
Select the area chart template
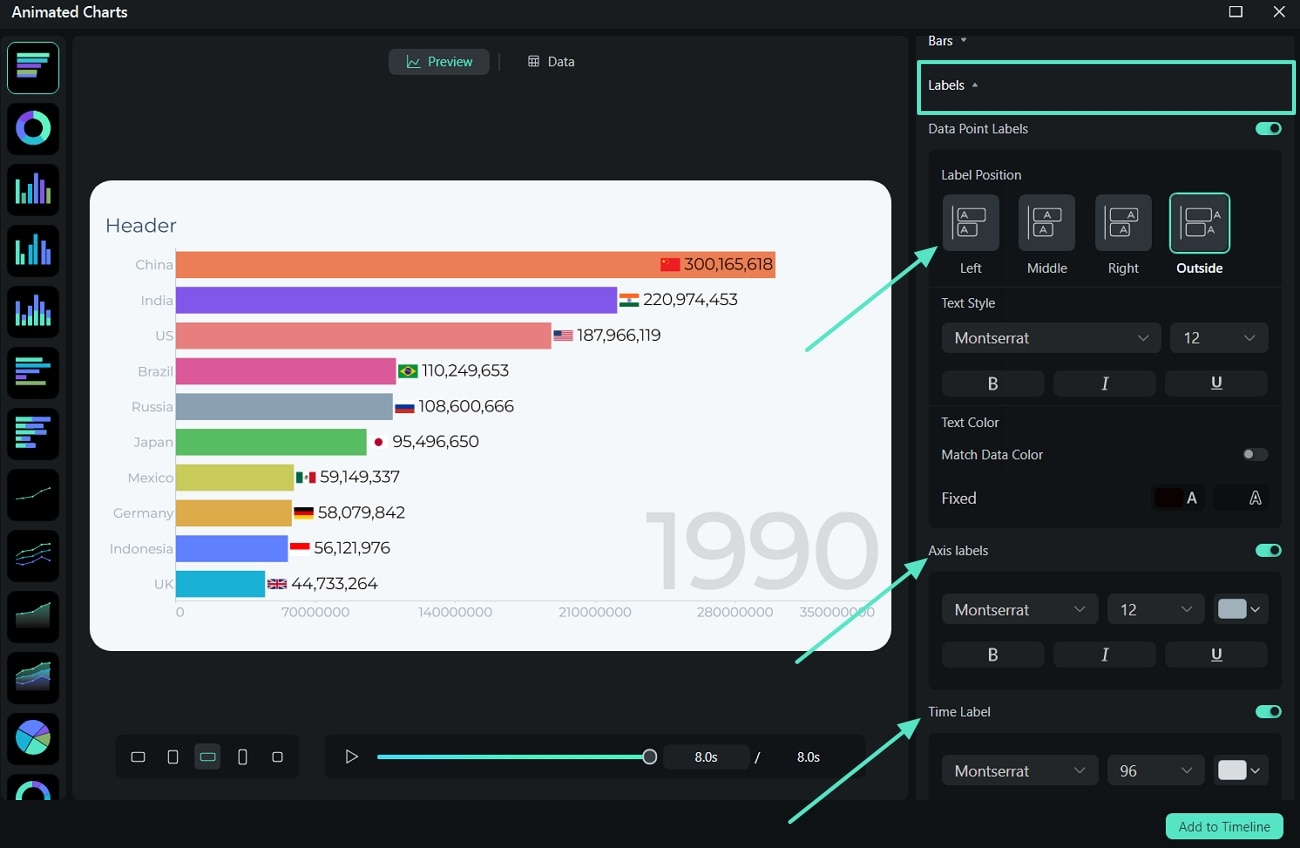click(33, 616)
